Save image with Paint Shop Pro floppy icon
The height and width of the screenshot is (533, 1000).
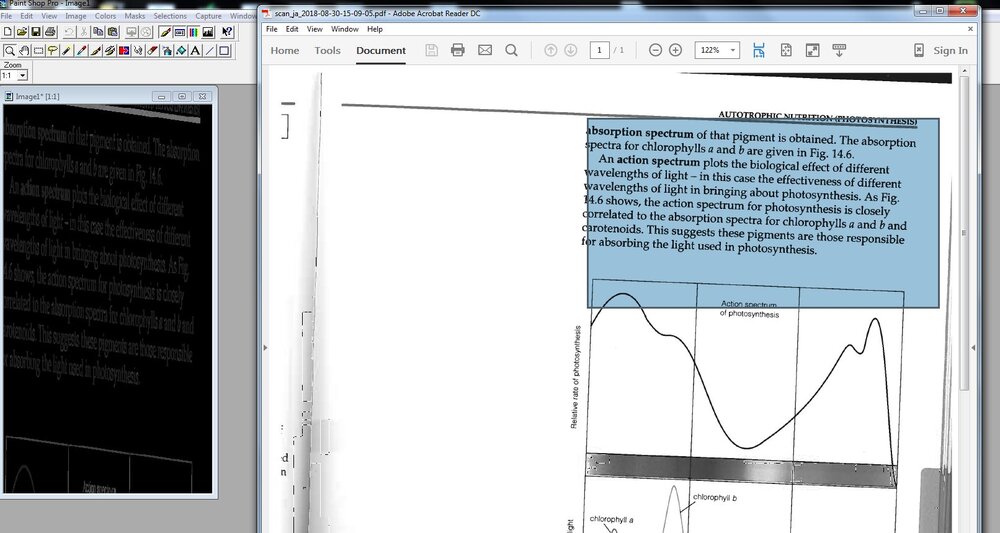36,32
